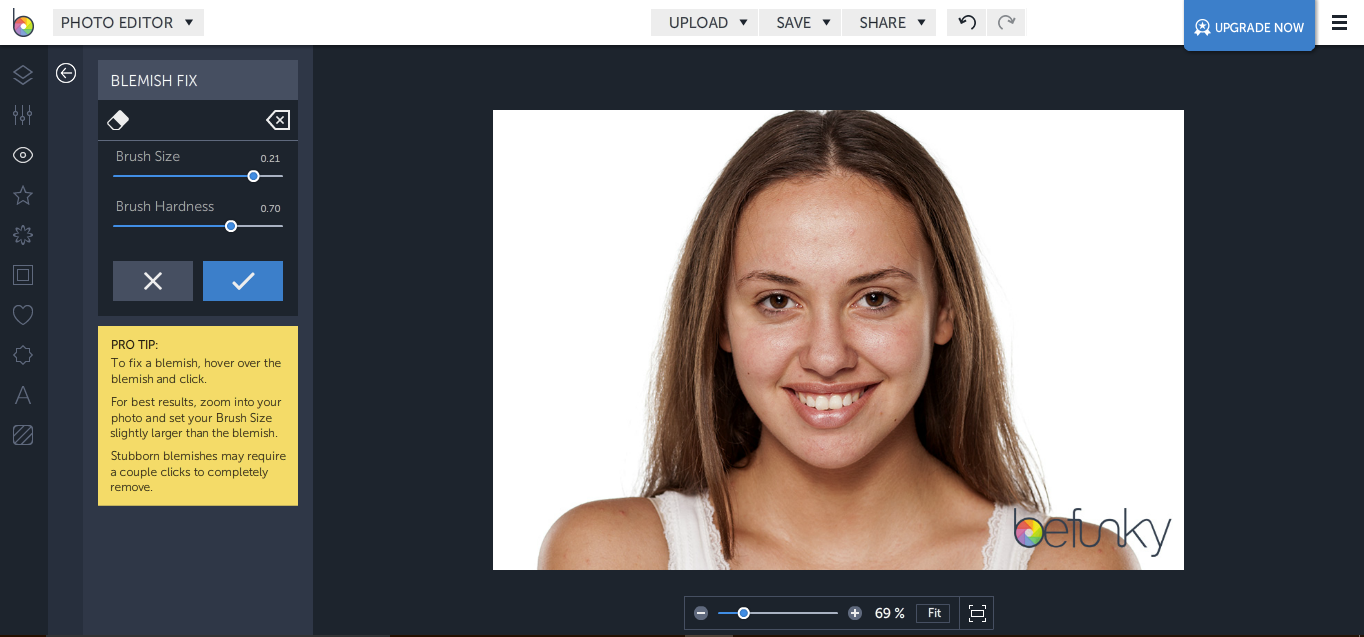Screen dimensions: 1364x637
Task: Open the Frames square icon
Action: pyautogui.click(x=23, y=275)
